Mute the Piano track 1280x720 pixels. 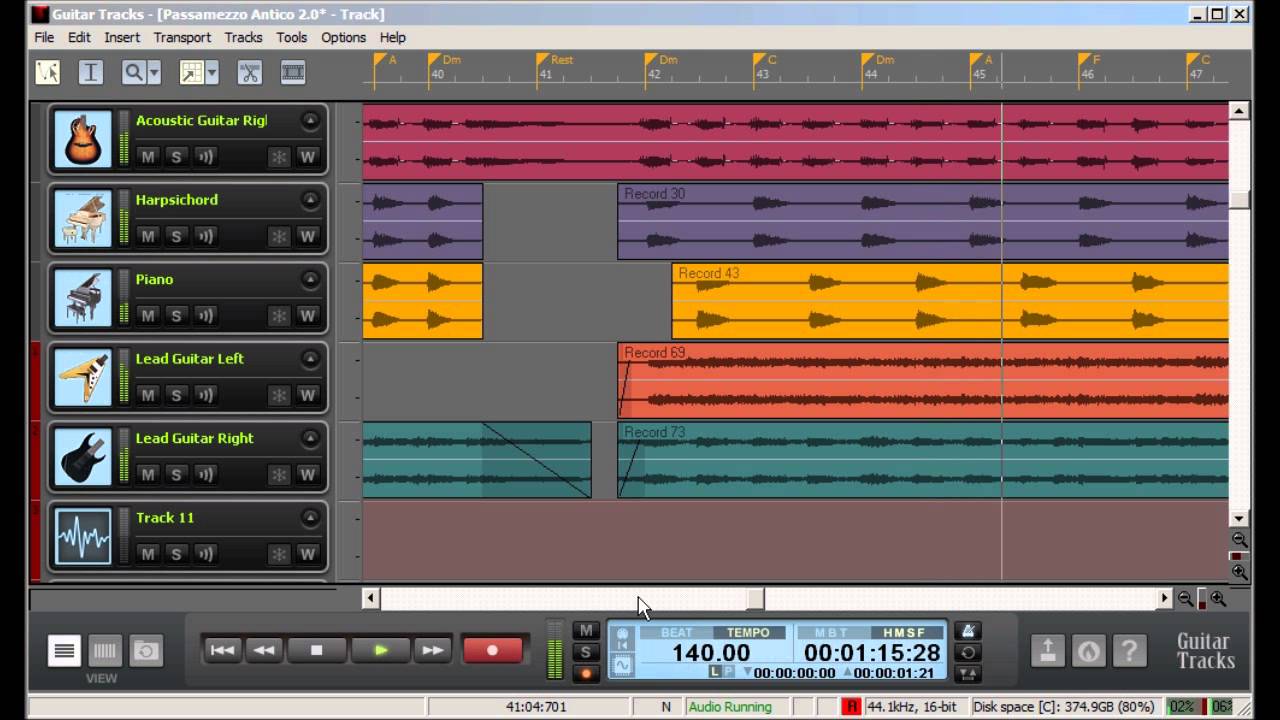coord(148,316)
